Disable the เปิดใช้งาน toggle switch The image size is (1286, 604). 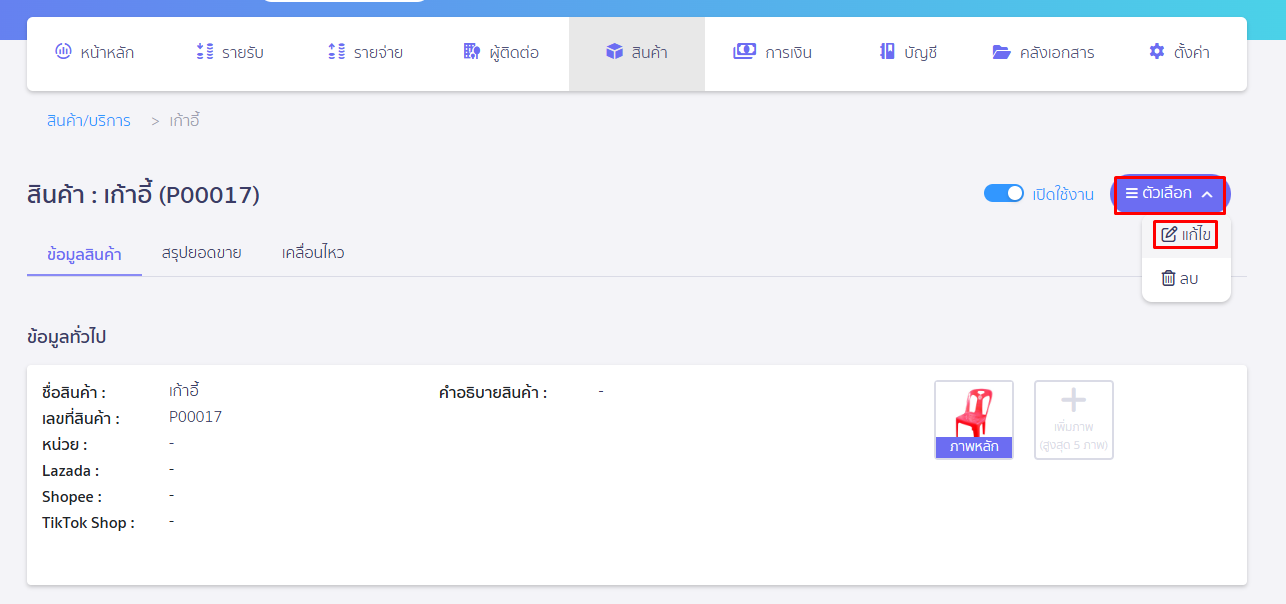click(x=1005, y=193)
